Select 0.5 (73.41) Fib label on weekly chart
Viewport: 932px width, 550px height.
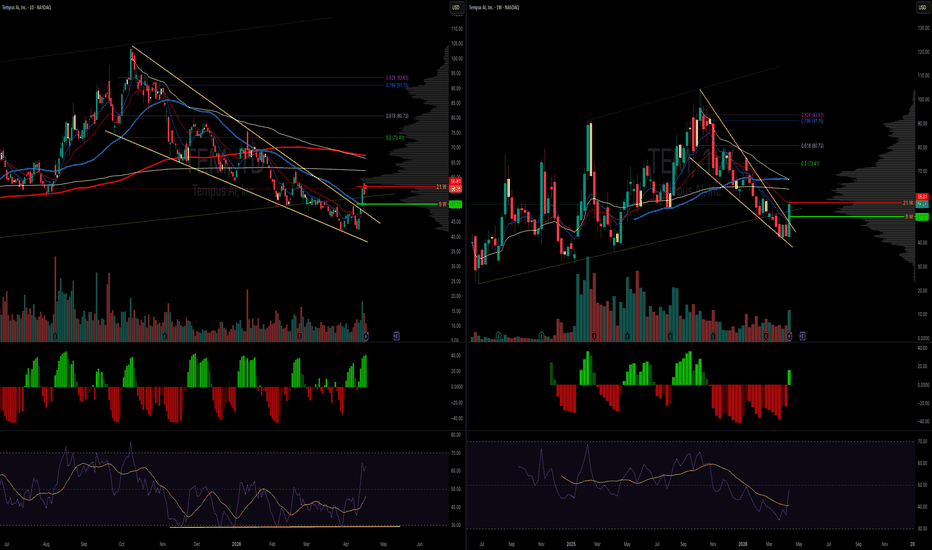(810, 164)
